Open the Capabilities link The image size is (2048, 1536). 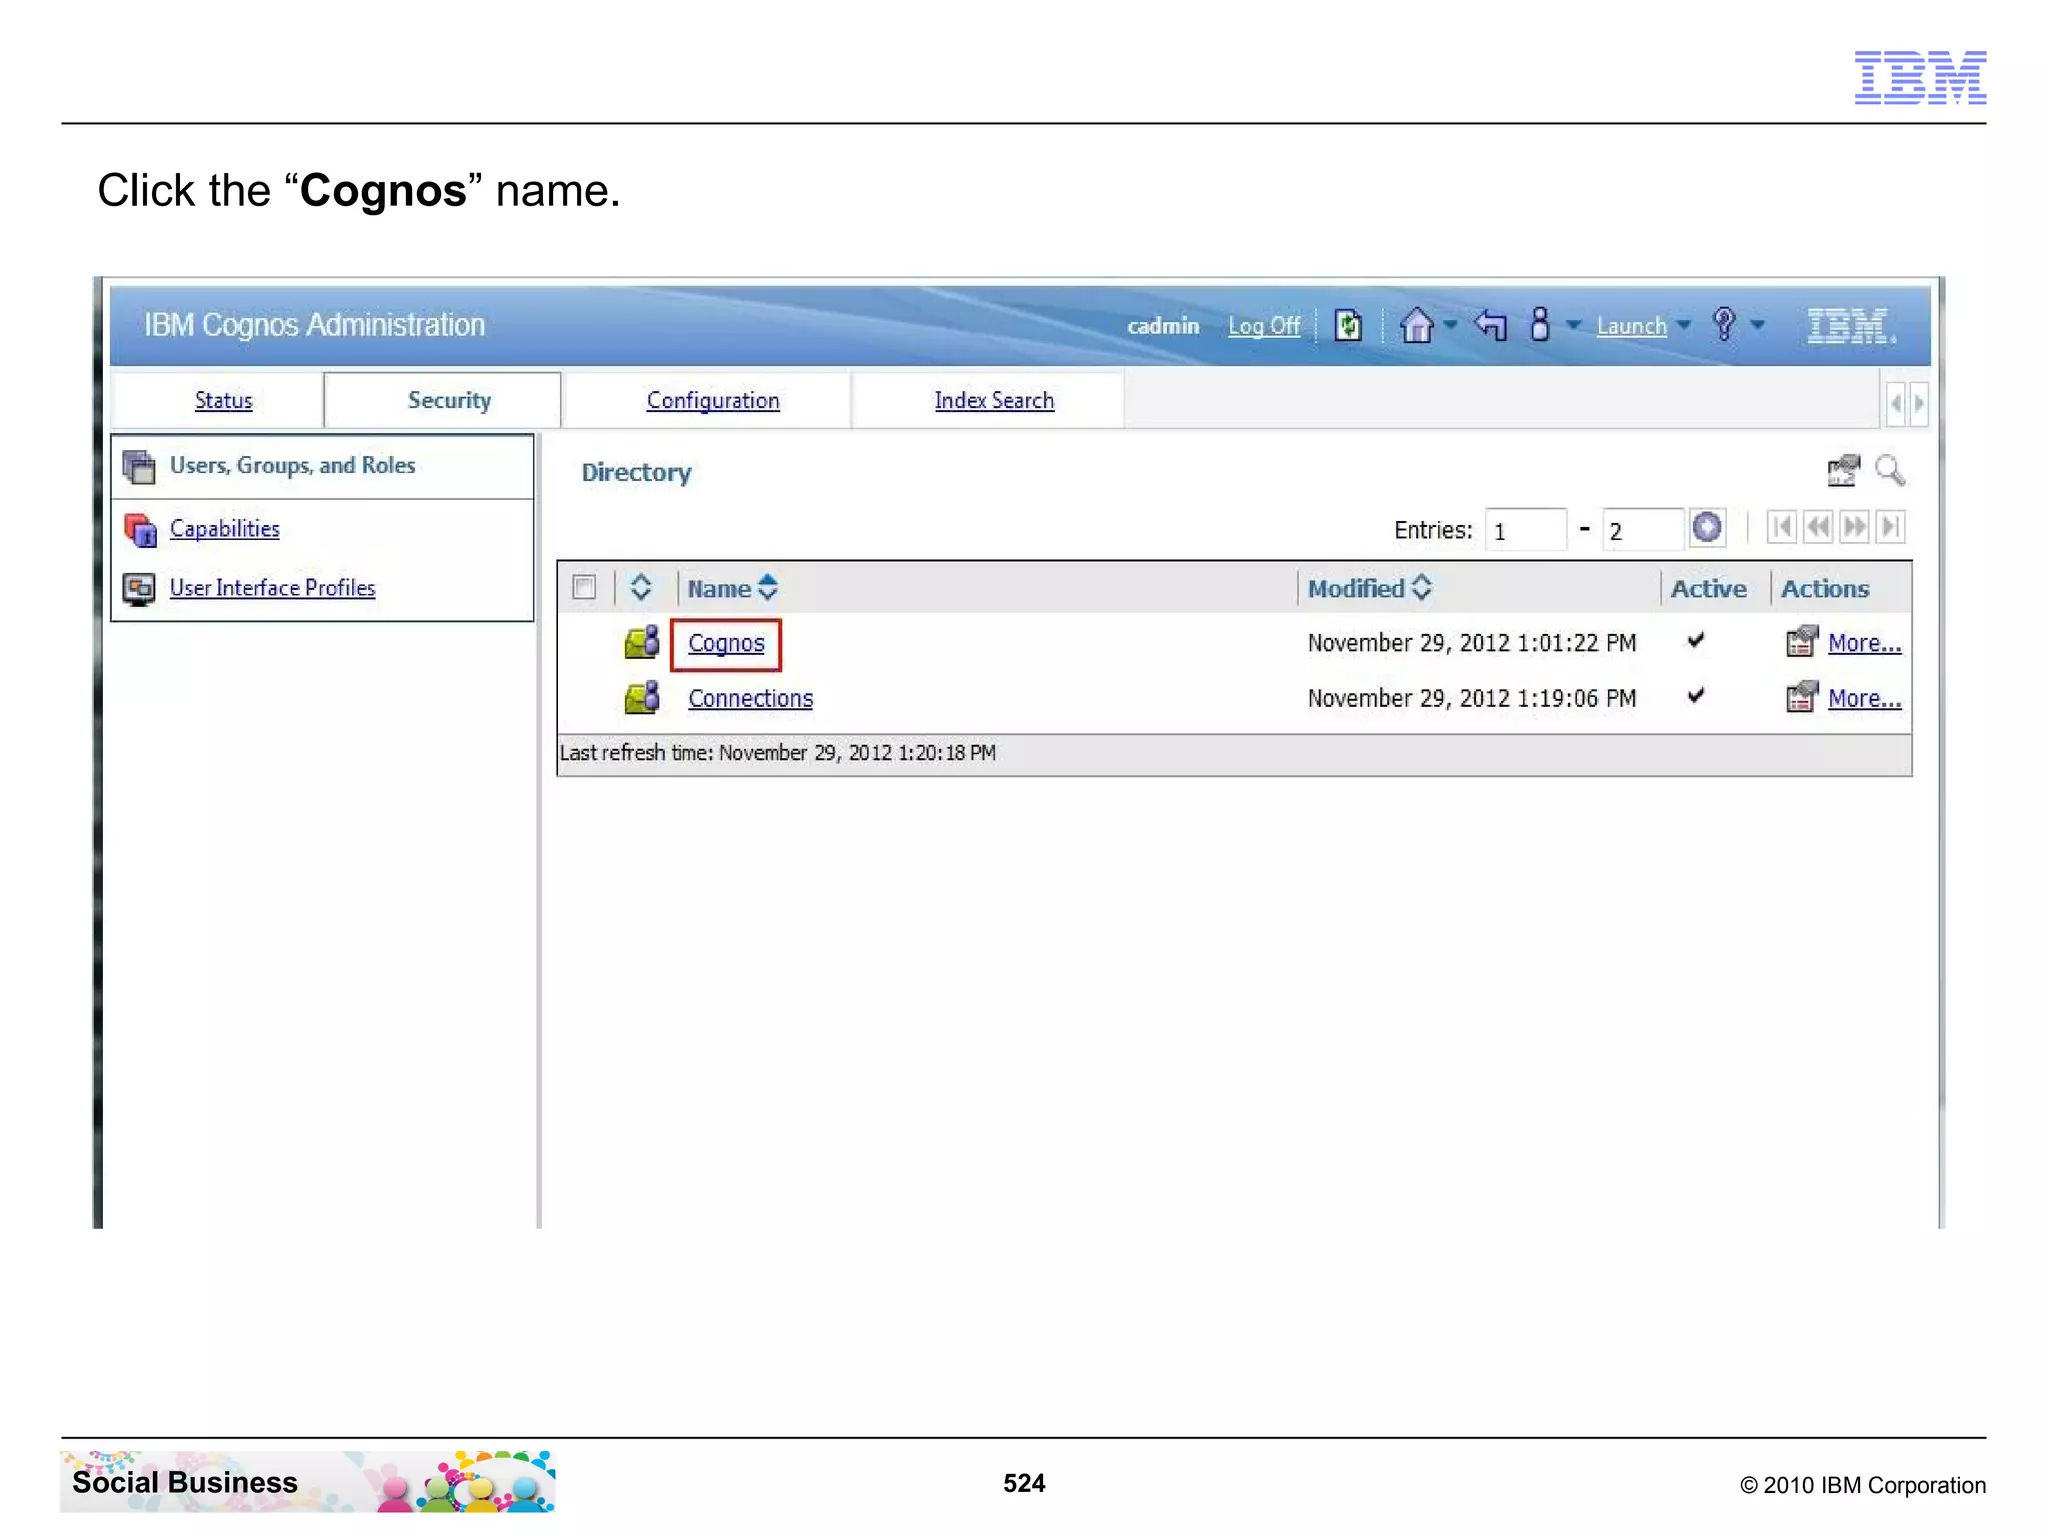225,528
